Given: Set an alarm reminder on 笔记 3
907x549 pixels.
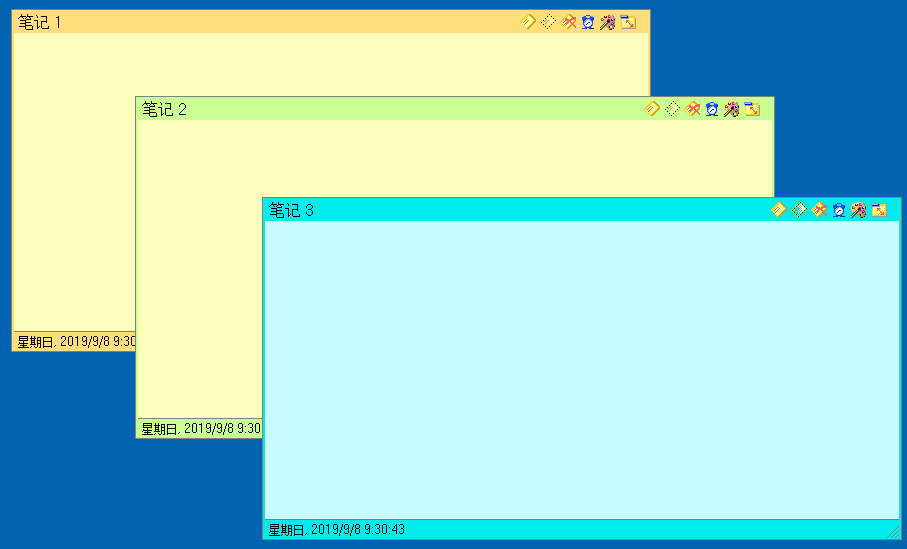Looking at the screenshot, I should (839, 210).
